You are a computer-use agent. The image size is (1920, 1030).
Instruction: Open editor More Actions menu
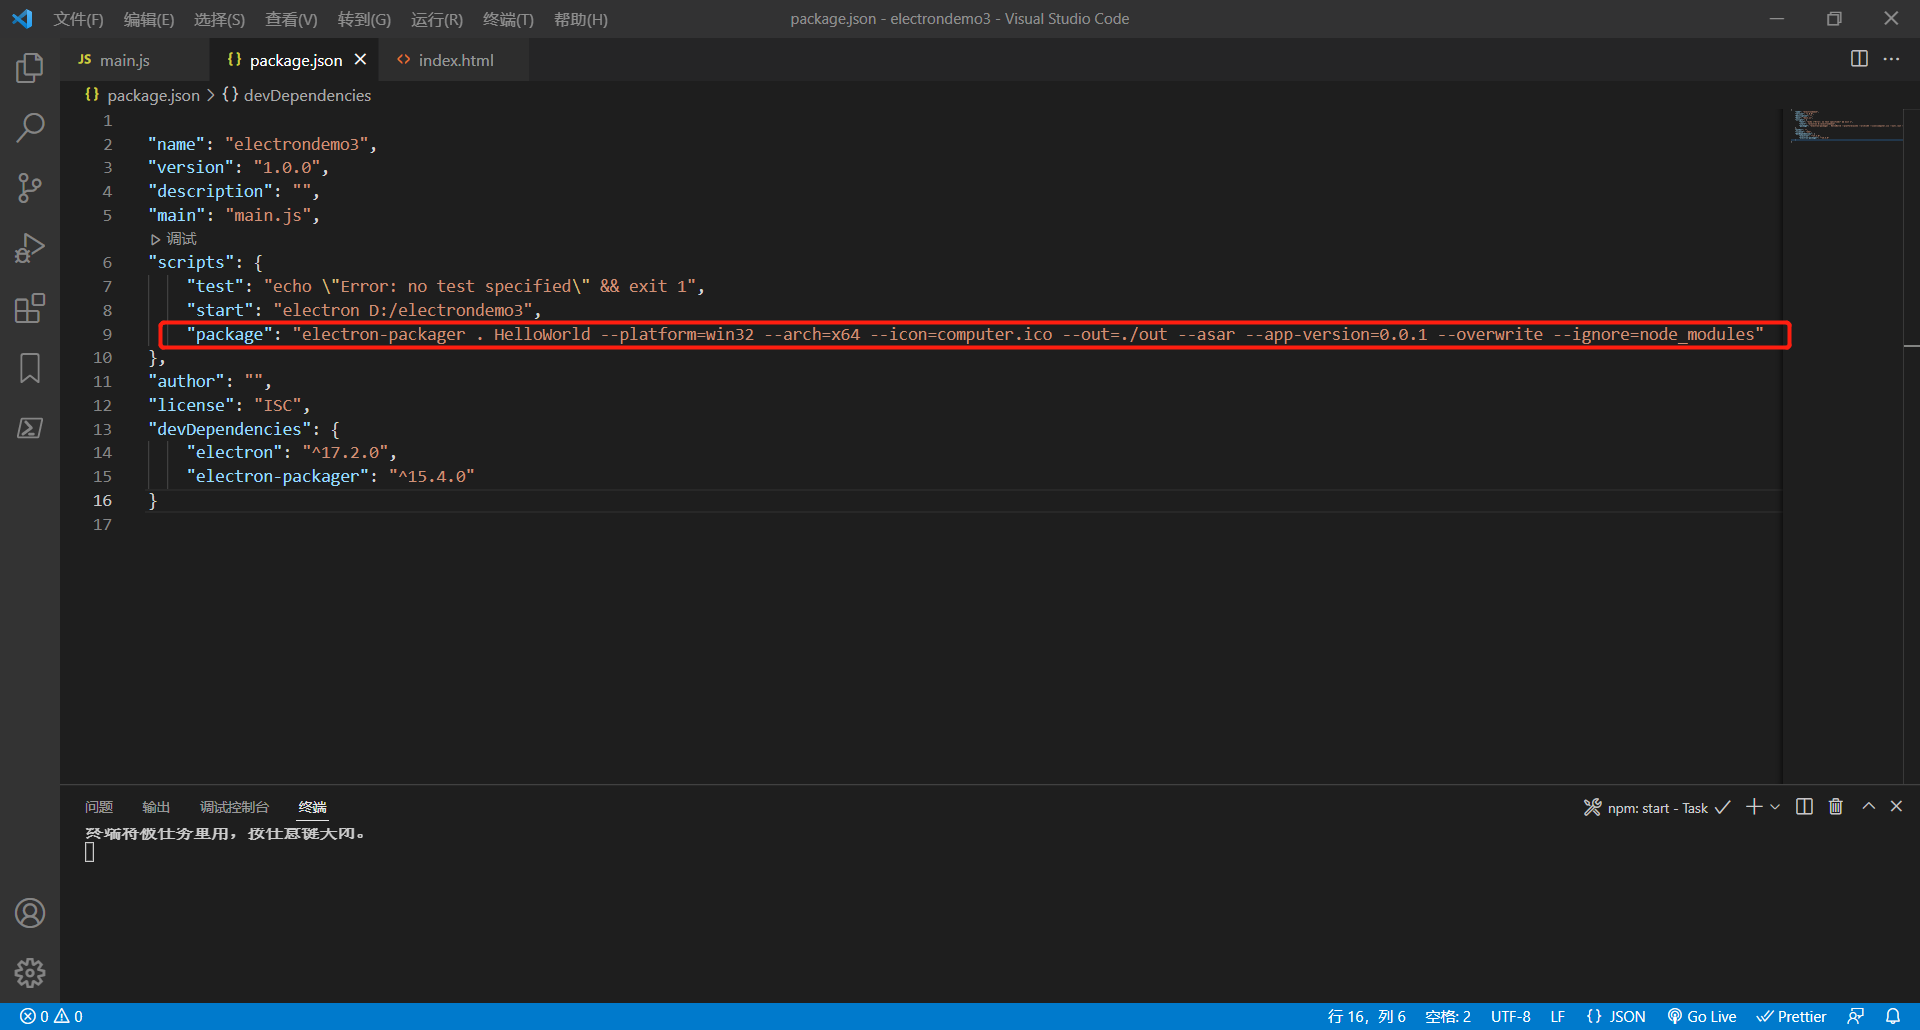(1891, 59)
